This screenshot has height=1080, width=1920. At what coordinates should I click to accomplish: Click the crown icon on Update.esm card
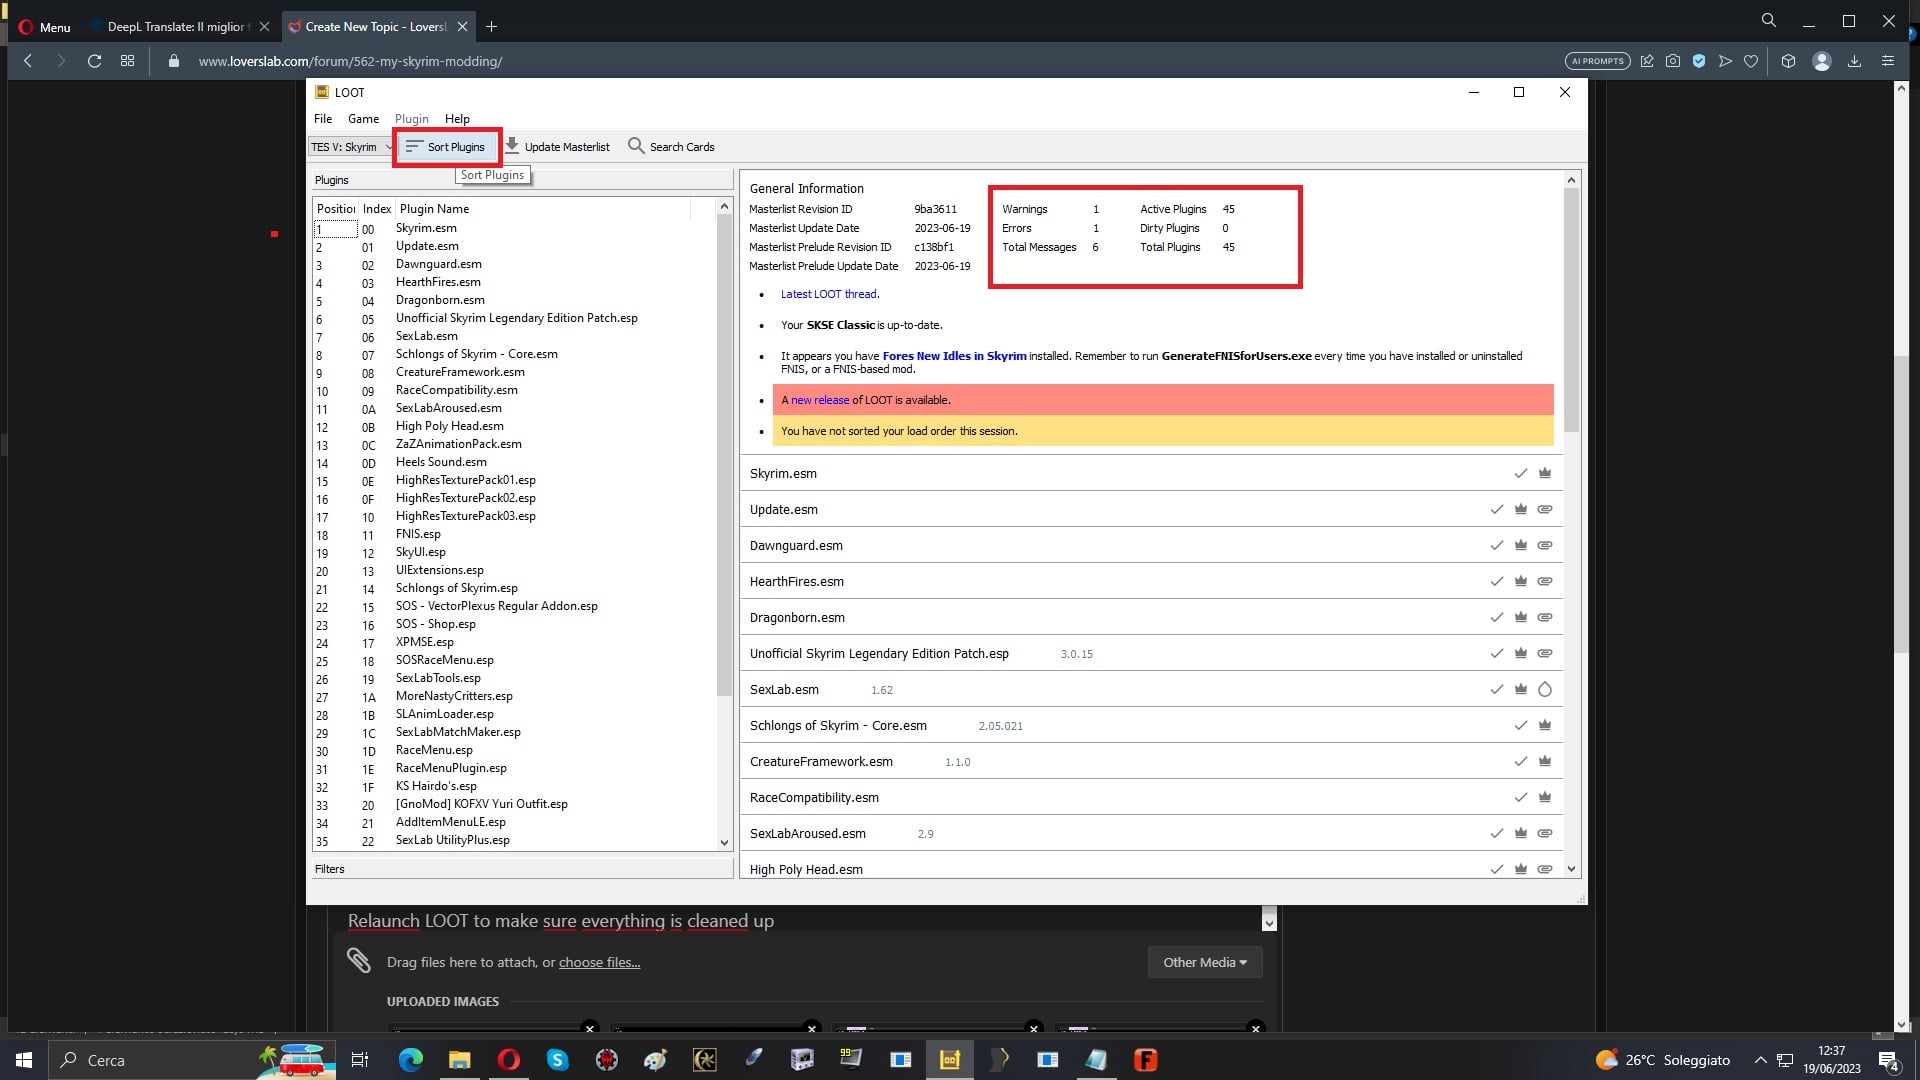pyautogui.click(x=1520, y=509)
